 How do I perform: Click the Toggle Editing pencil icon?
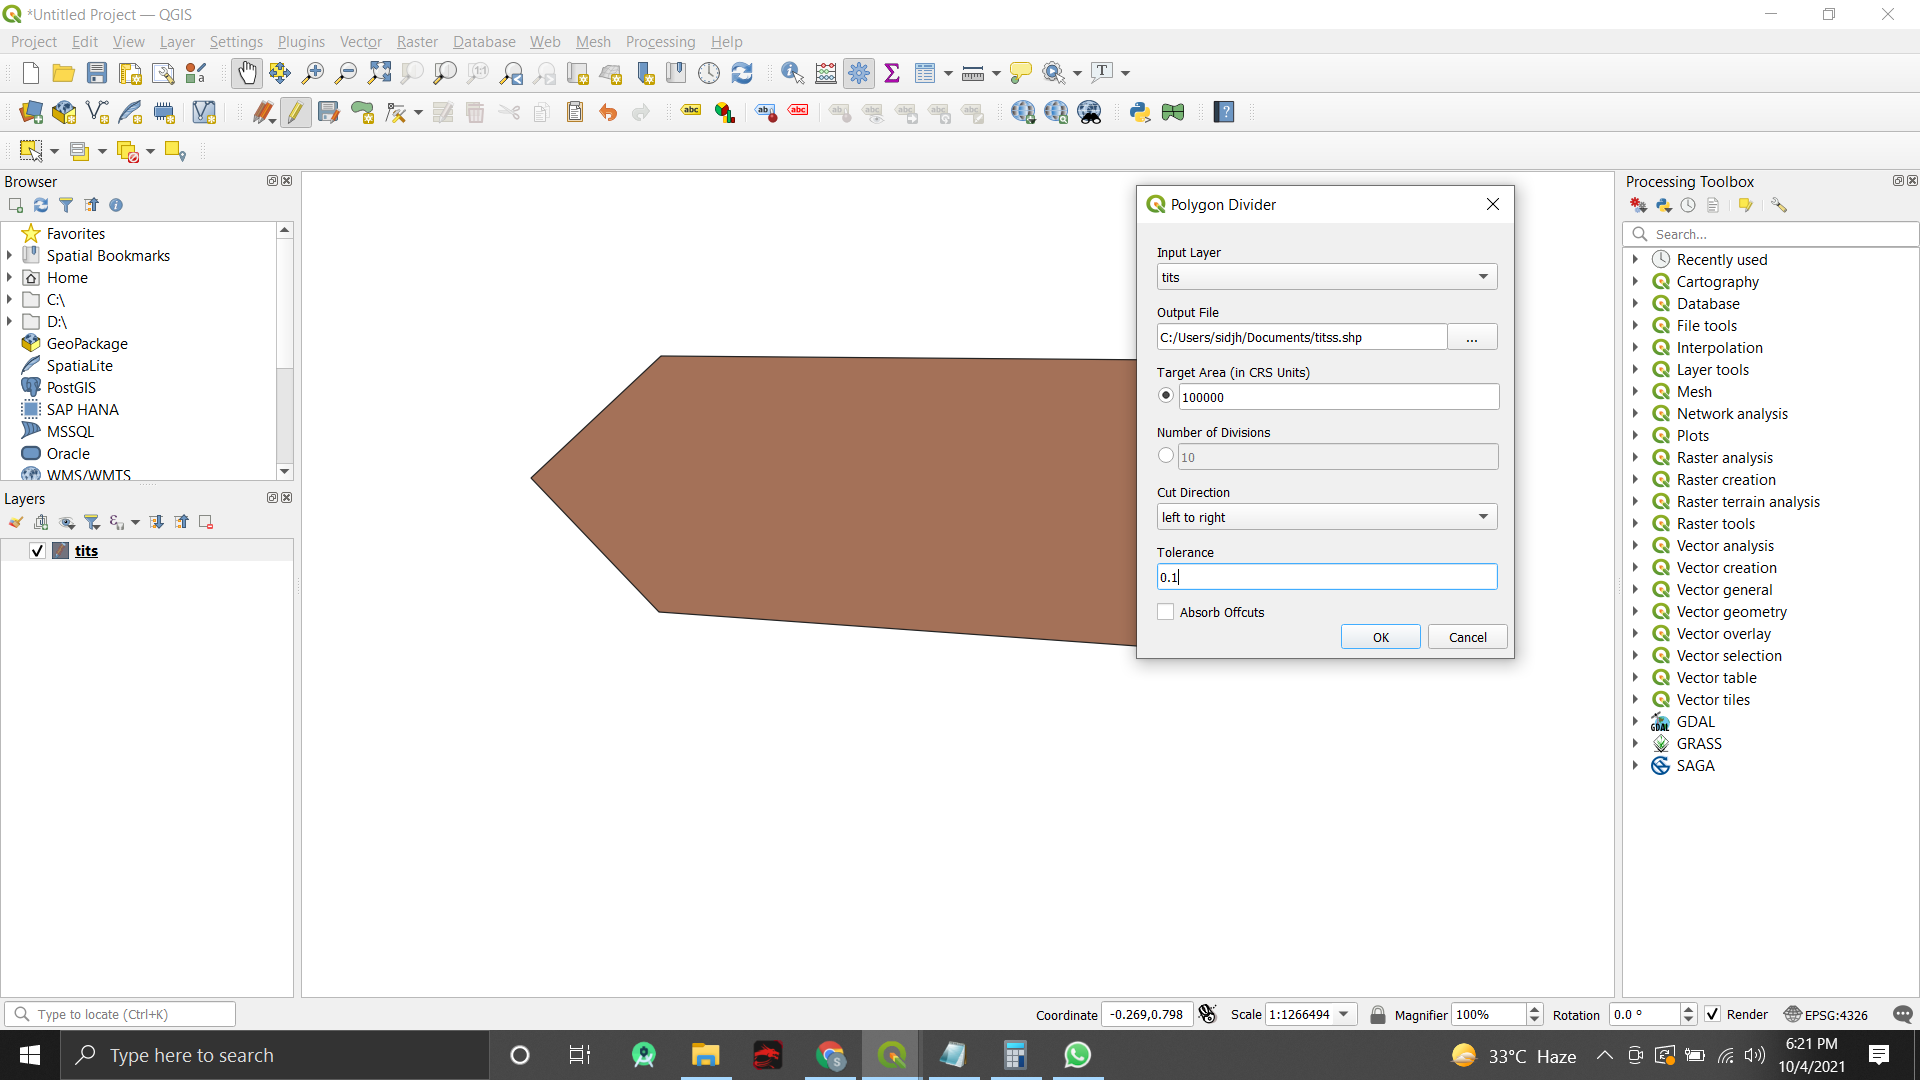point(296,113)
